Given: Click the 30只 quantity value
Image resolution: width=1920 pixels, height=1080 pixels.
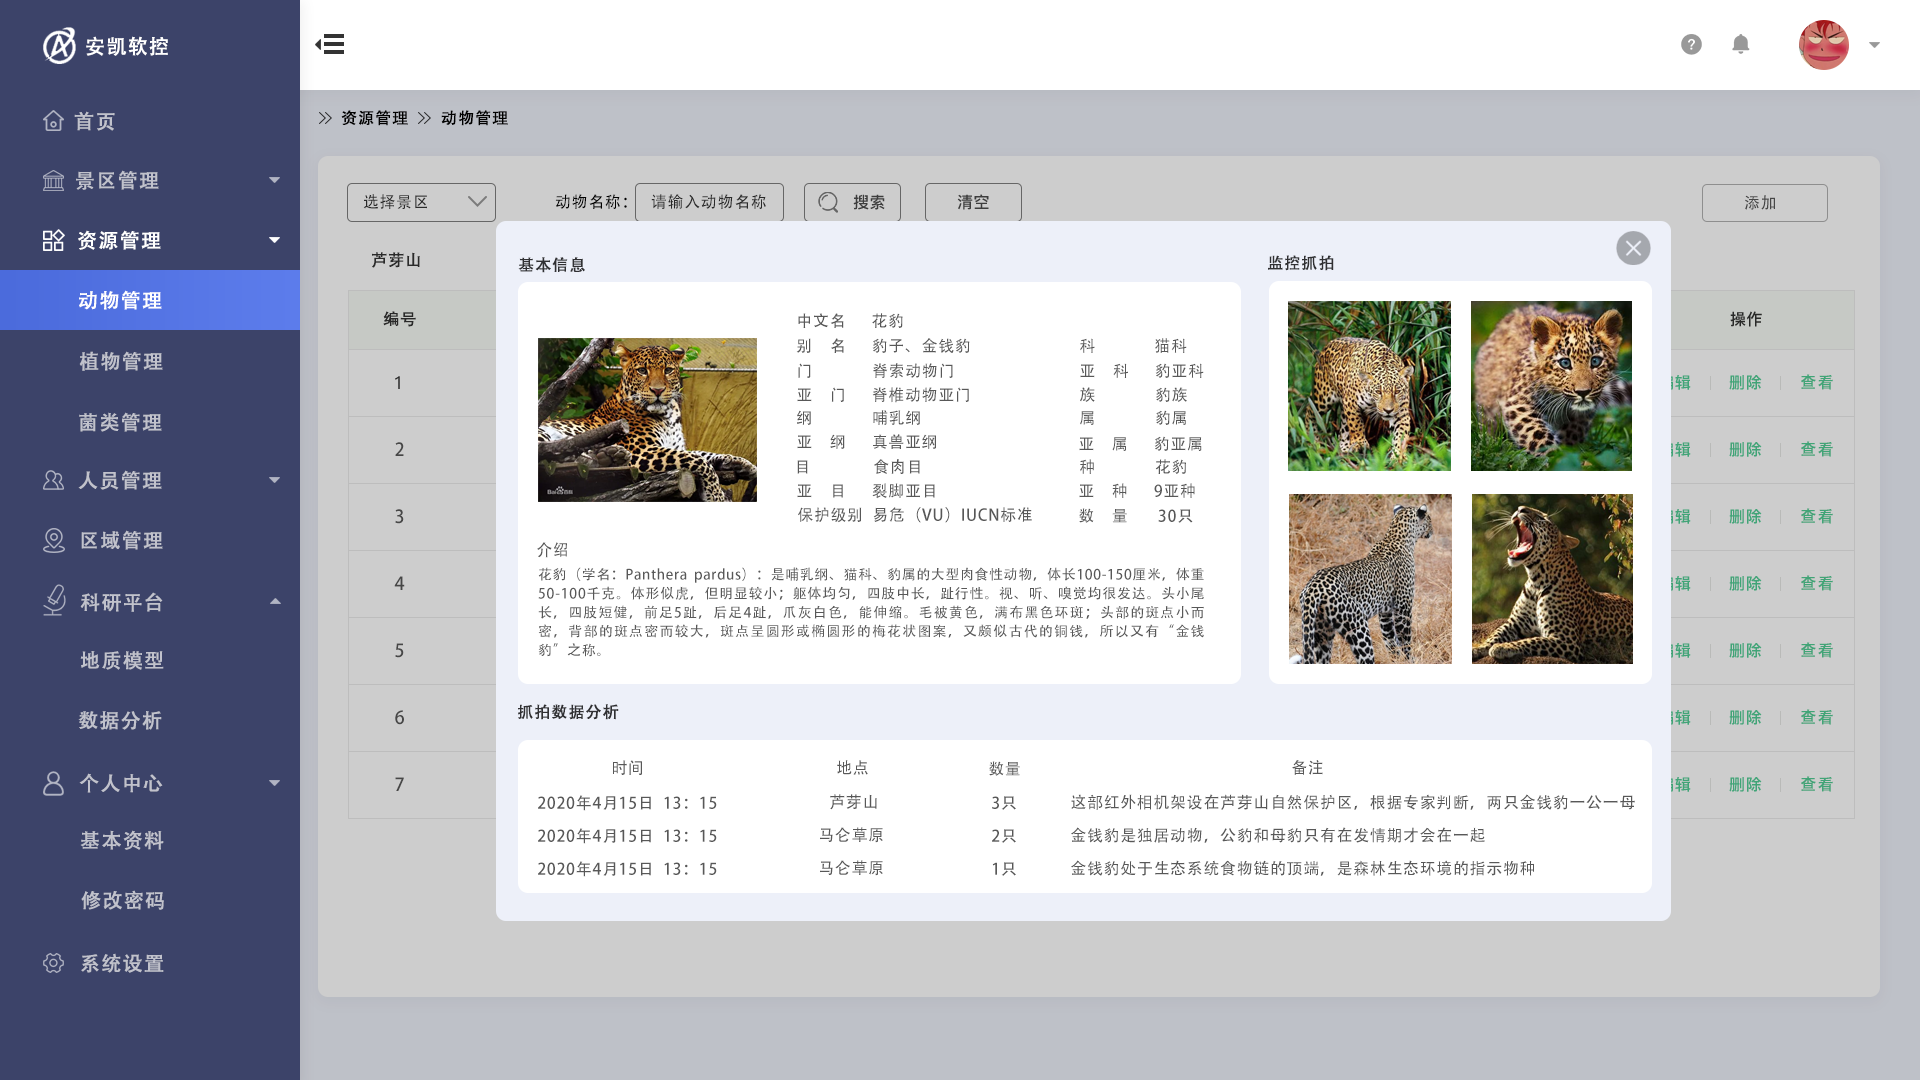Looking at the screenshot, I should point(1175,516).
